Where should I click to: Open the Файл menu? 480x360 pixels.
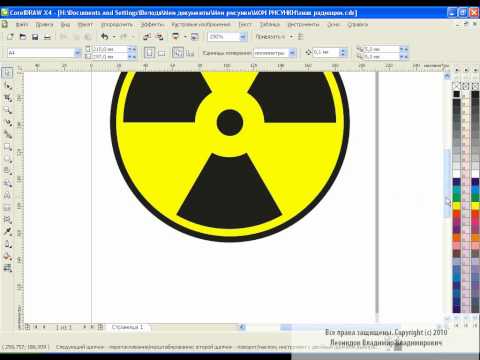(x=22, y=24)
